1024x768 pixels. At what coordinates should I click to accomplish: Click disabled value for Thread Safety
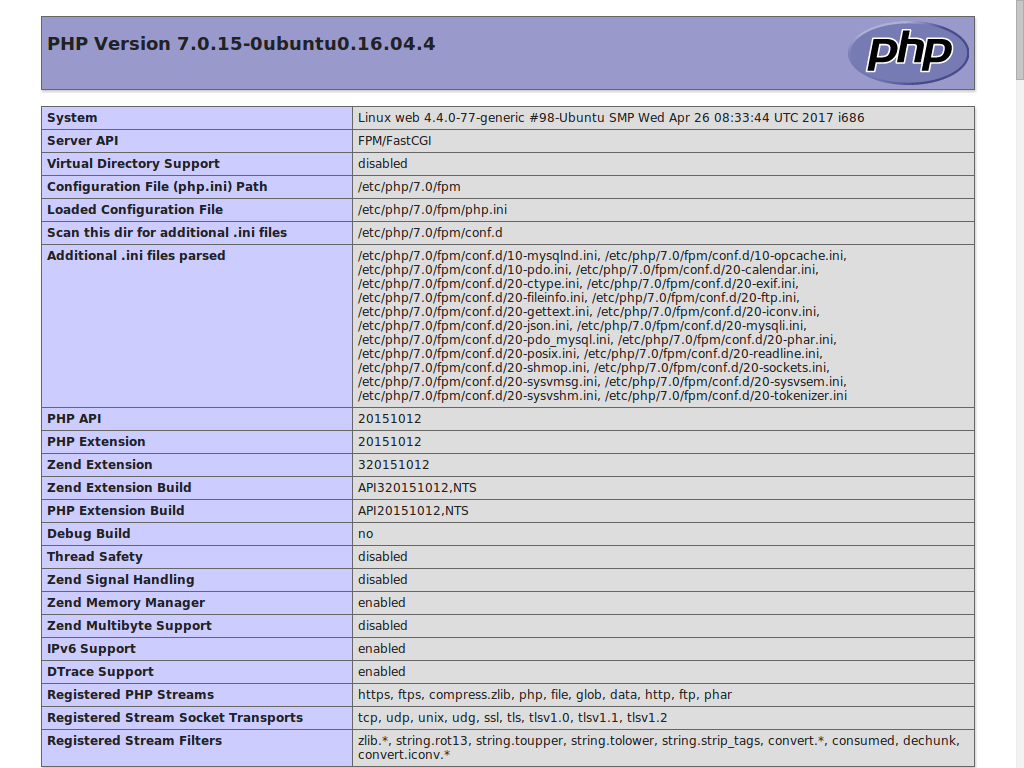(383, 556)
